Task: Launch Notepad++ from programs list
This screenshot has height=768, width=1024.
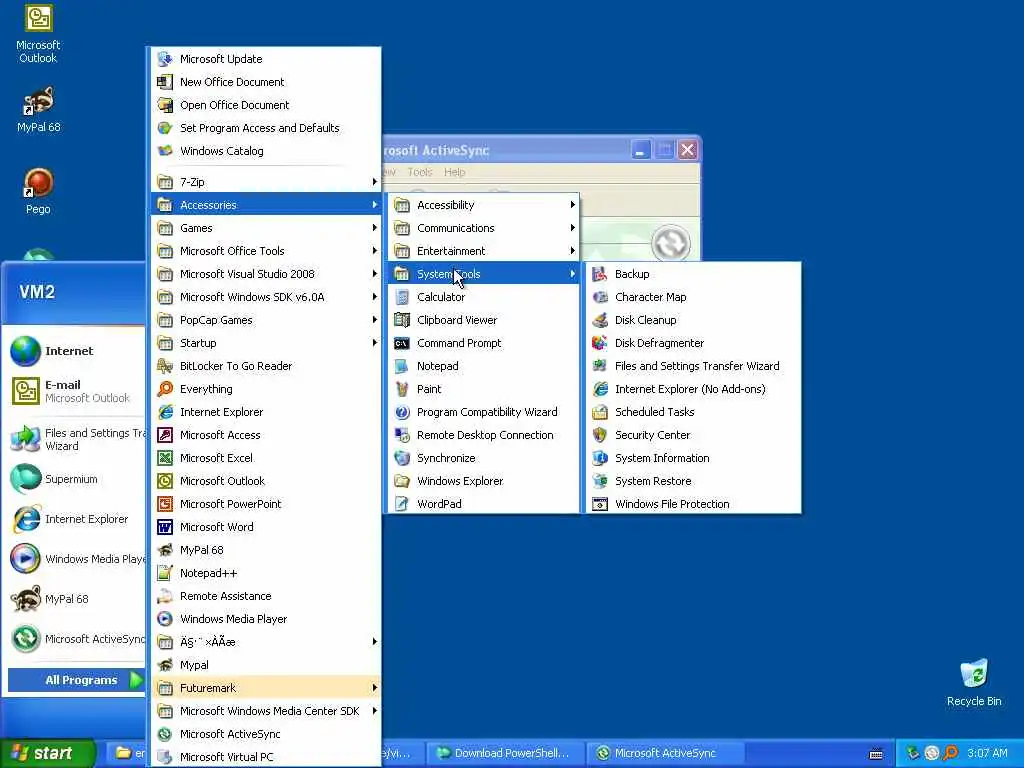Action: click(266, 573)
